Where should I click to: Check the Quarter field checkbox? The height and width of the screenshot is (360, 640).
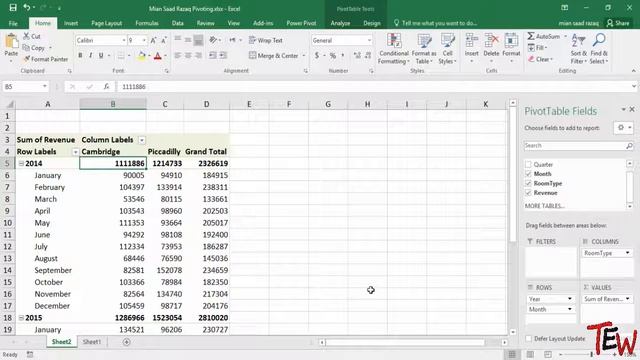(x=528, y=164)
